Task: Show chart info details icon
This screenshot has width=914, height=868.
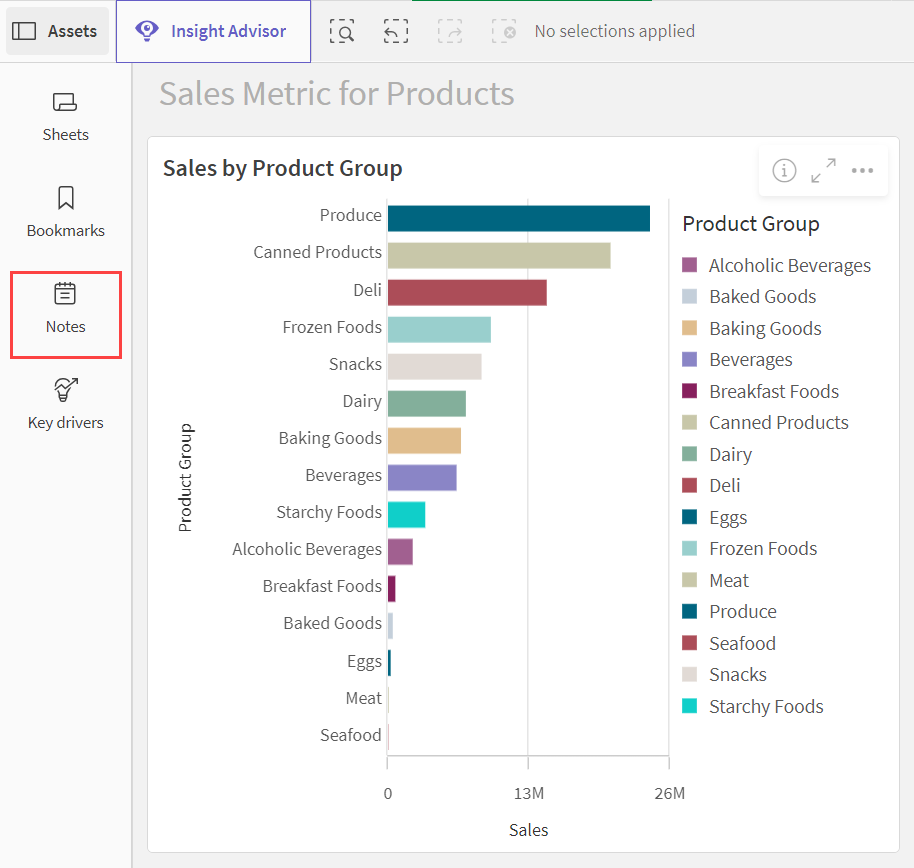Action: point(784,171)
